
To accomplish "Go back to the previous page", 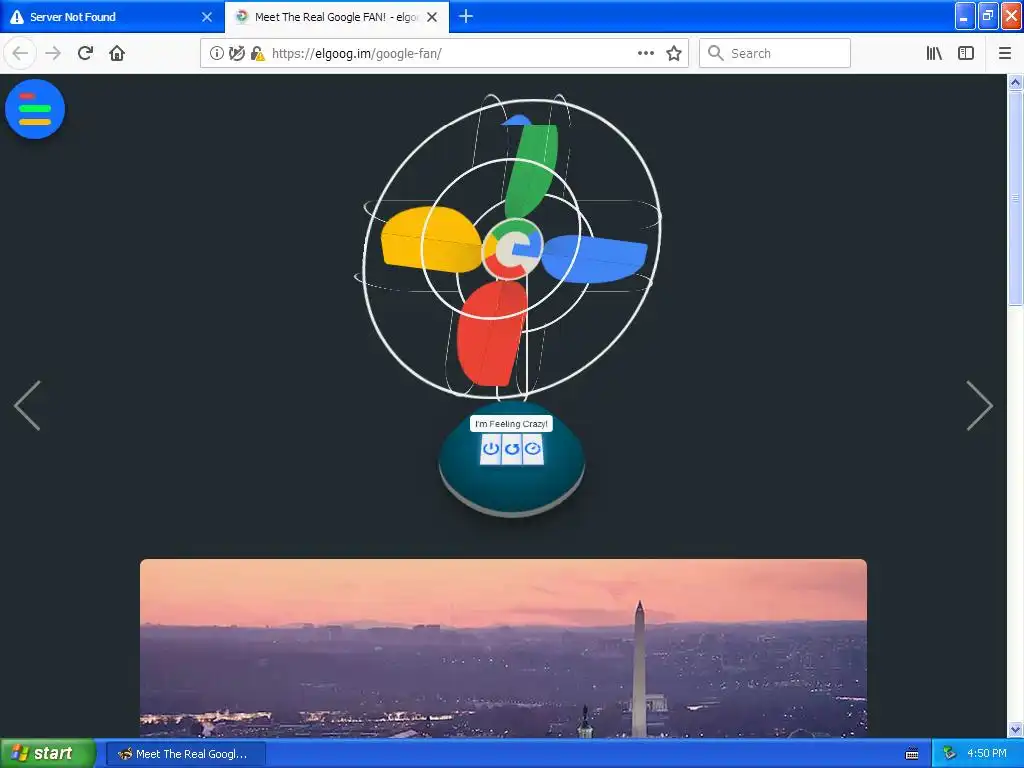I will (20, 53).
